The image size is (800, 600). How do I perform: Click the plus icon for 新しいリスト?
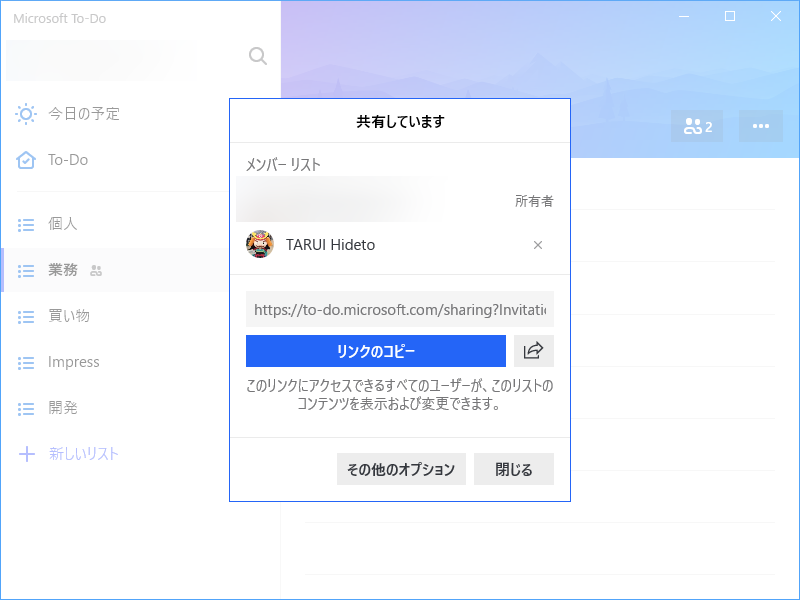coord(27,454)
